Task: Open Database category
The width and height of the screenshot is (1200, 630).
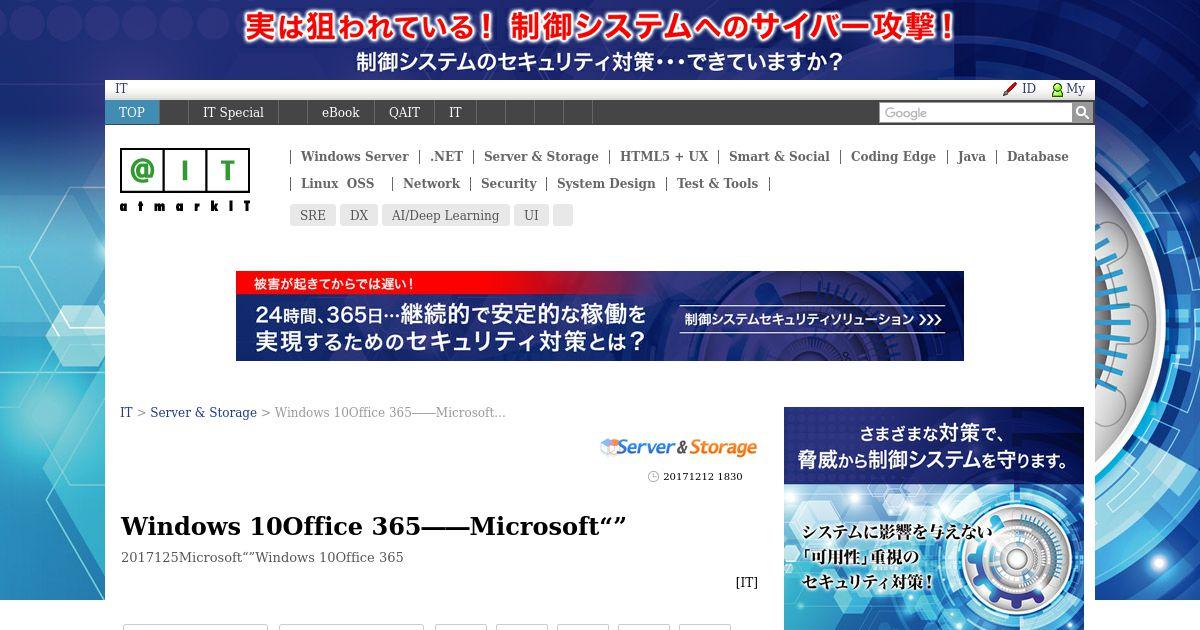Action: tap(1037, 156)
